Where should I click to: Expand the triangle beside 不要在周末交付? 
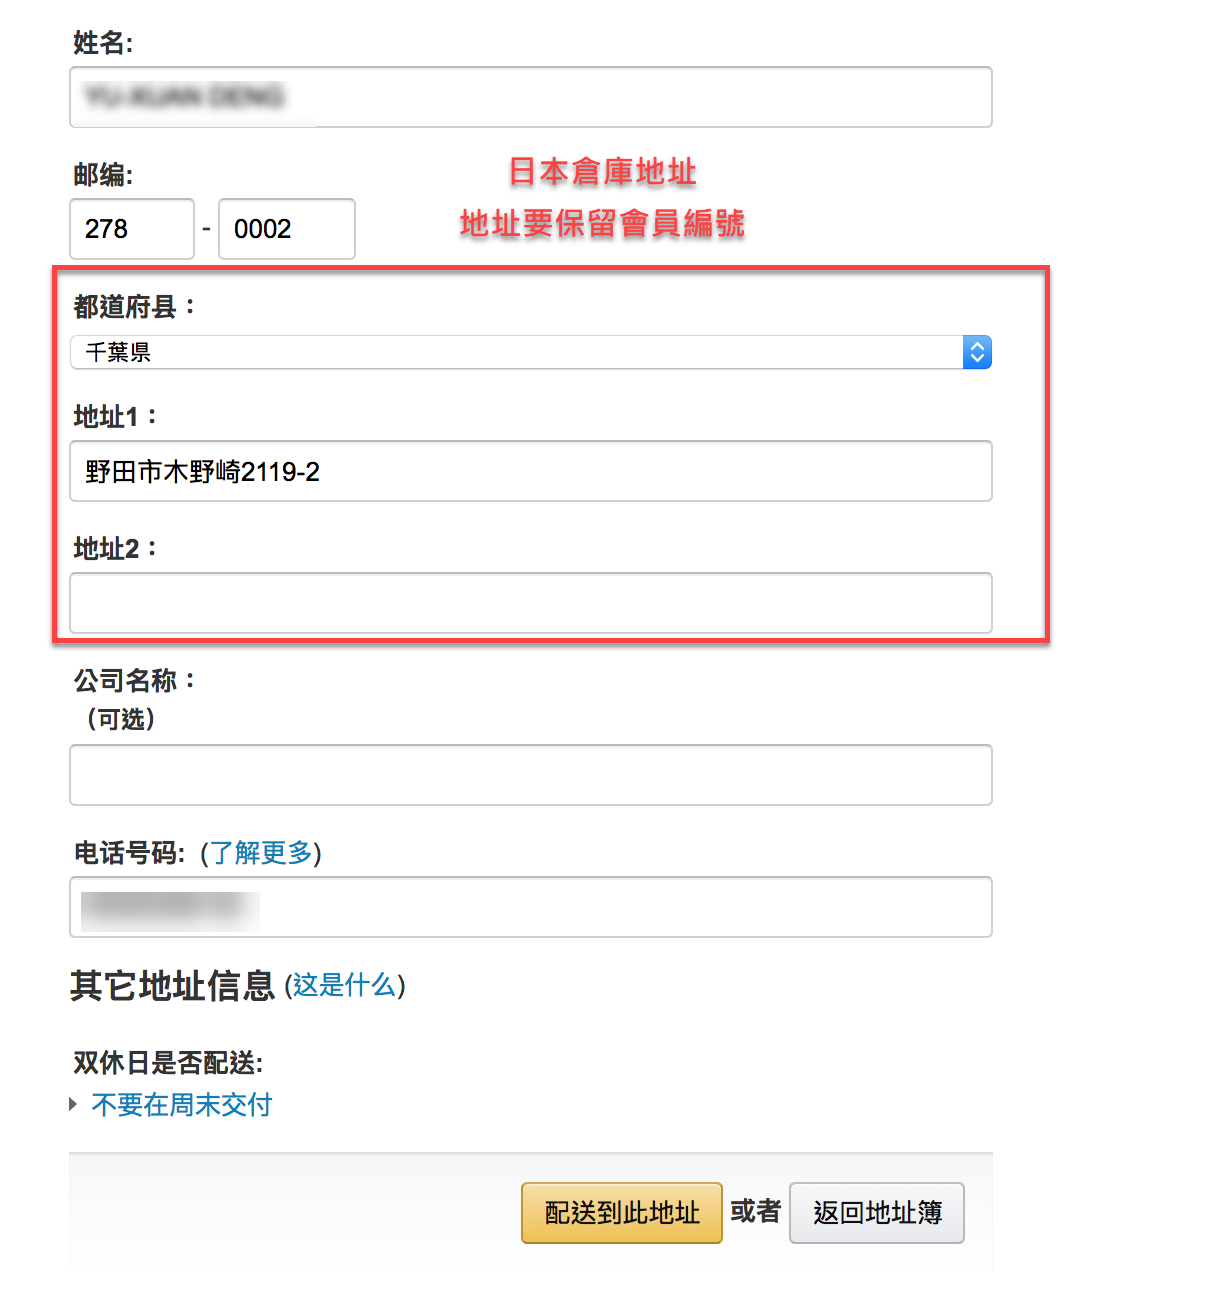(73, 1104)
